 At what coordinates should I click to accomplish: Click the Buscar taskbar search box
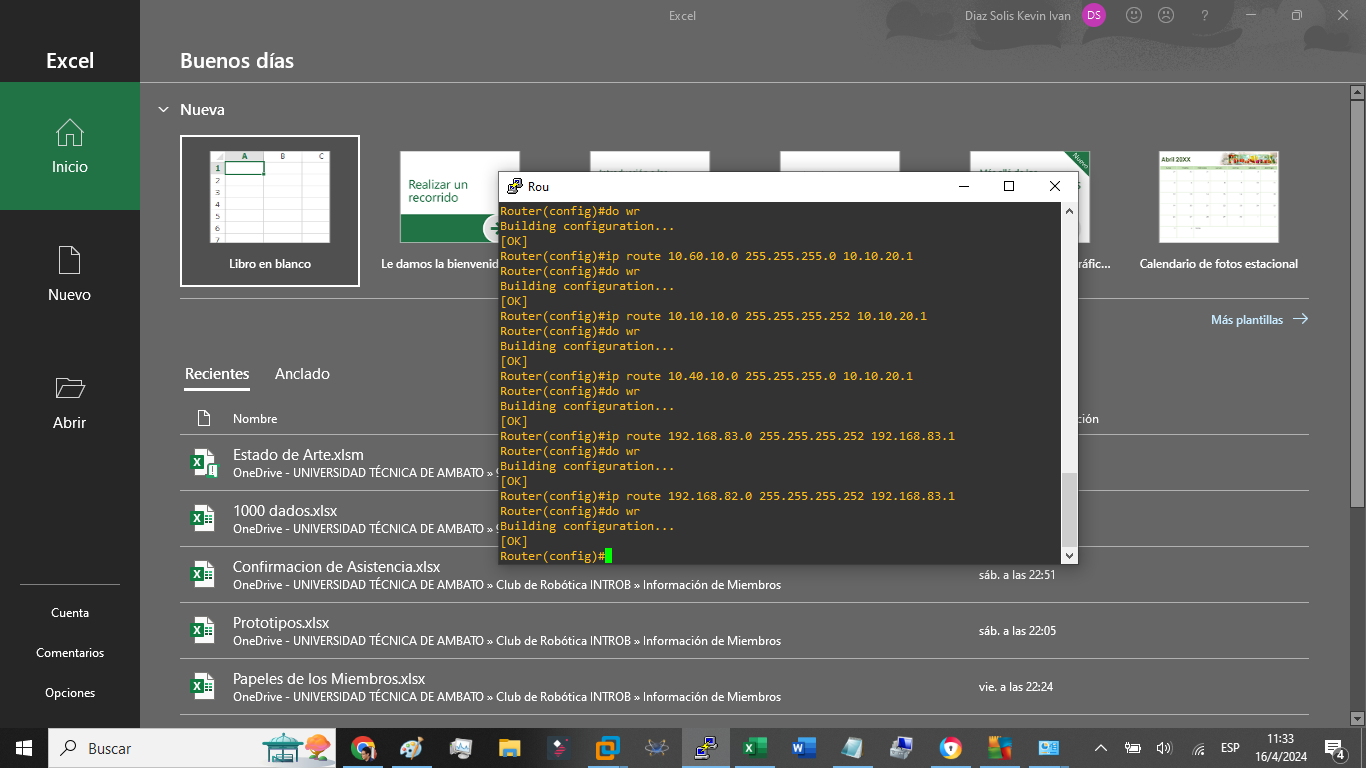click(194, 748)
